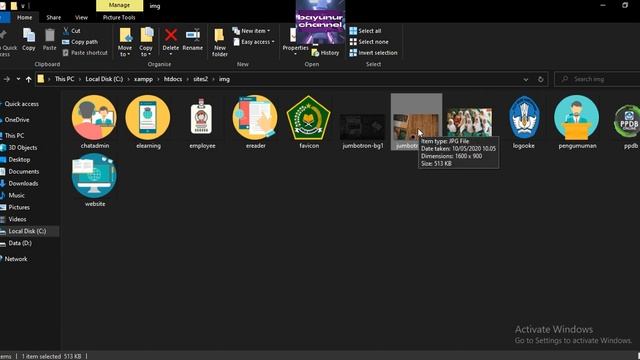This screenshot has width=640, height=360.
Task: Click the Copy ribbon button
Action: (29, 40)
